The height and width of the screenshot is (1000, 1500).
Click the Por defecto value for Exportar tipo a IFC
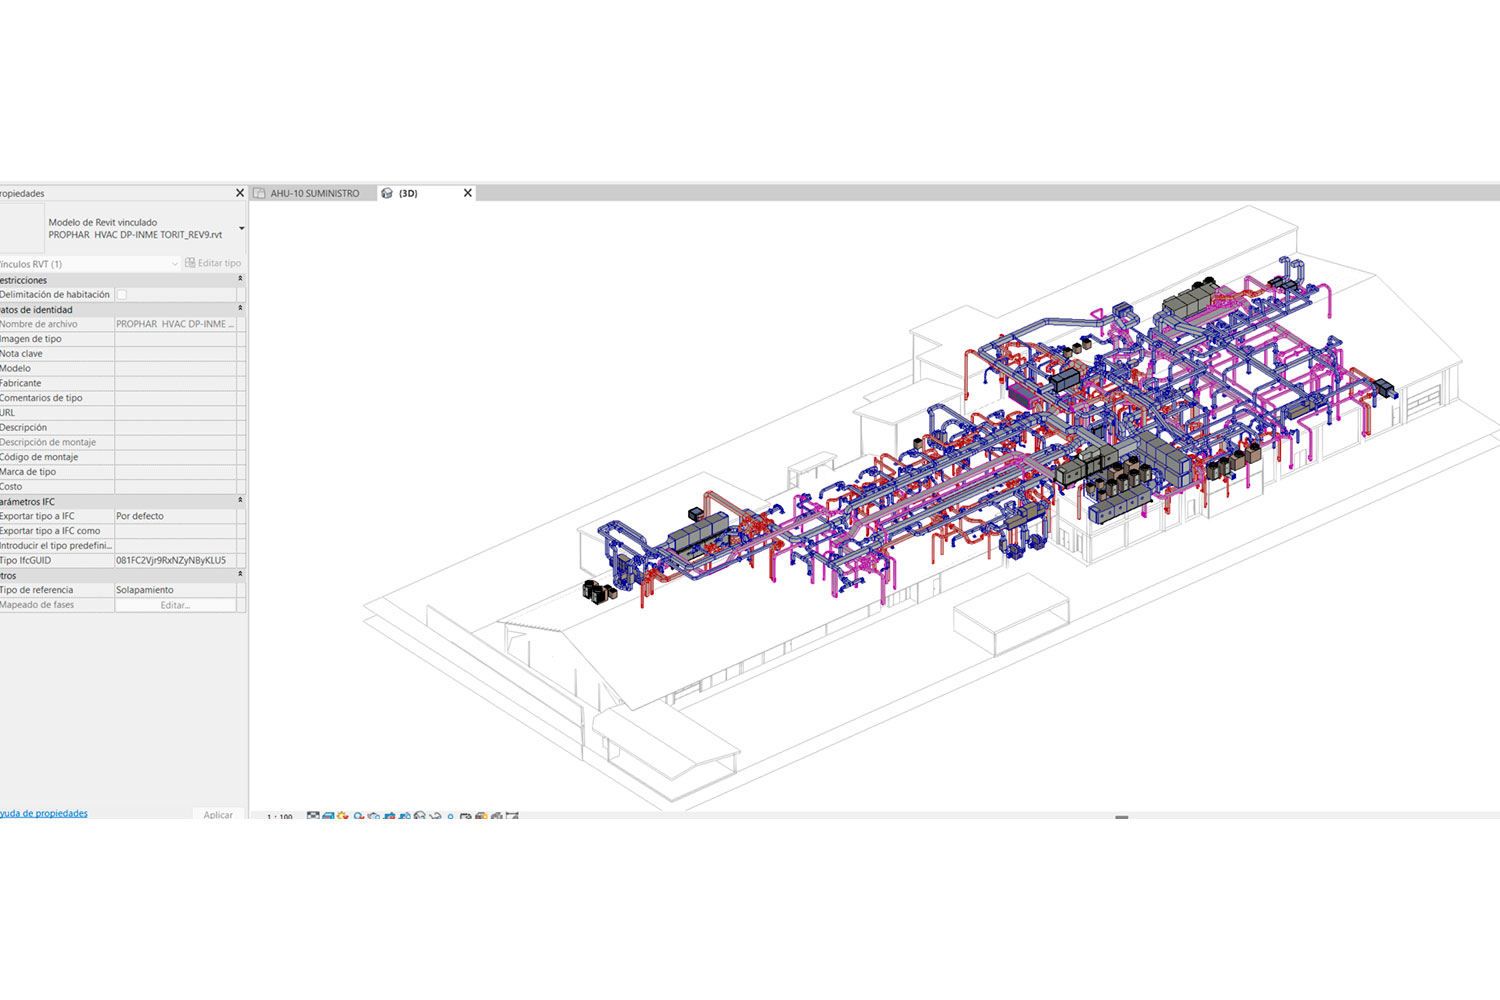(x=175, y=516)
